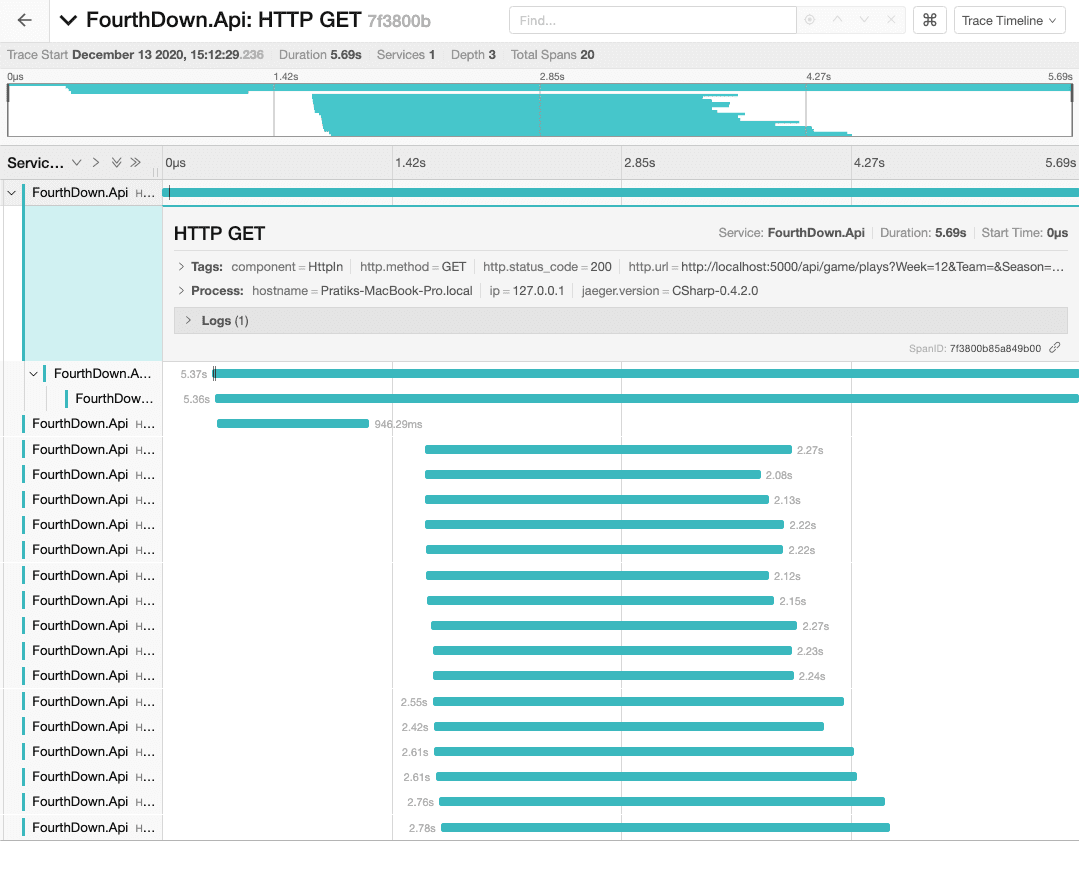Viewport: 1079px width, 884px height.
Task: Click the locate matching span target icon
Action: (x=810, y=20)
